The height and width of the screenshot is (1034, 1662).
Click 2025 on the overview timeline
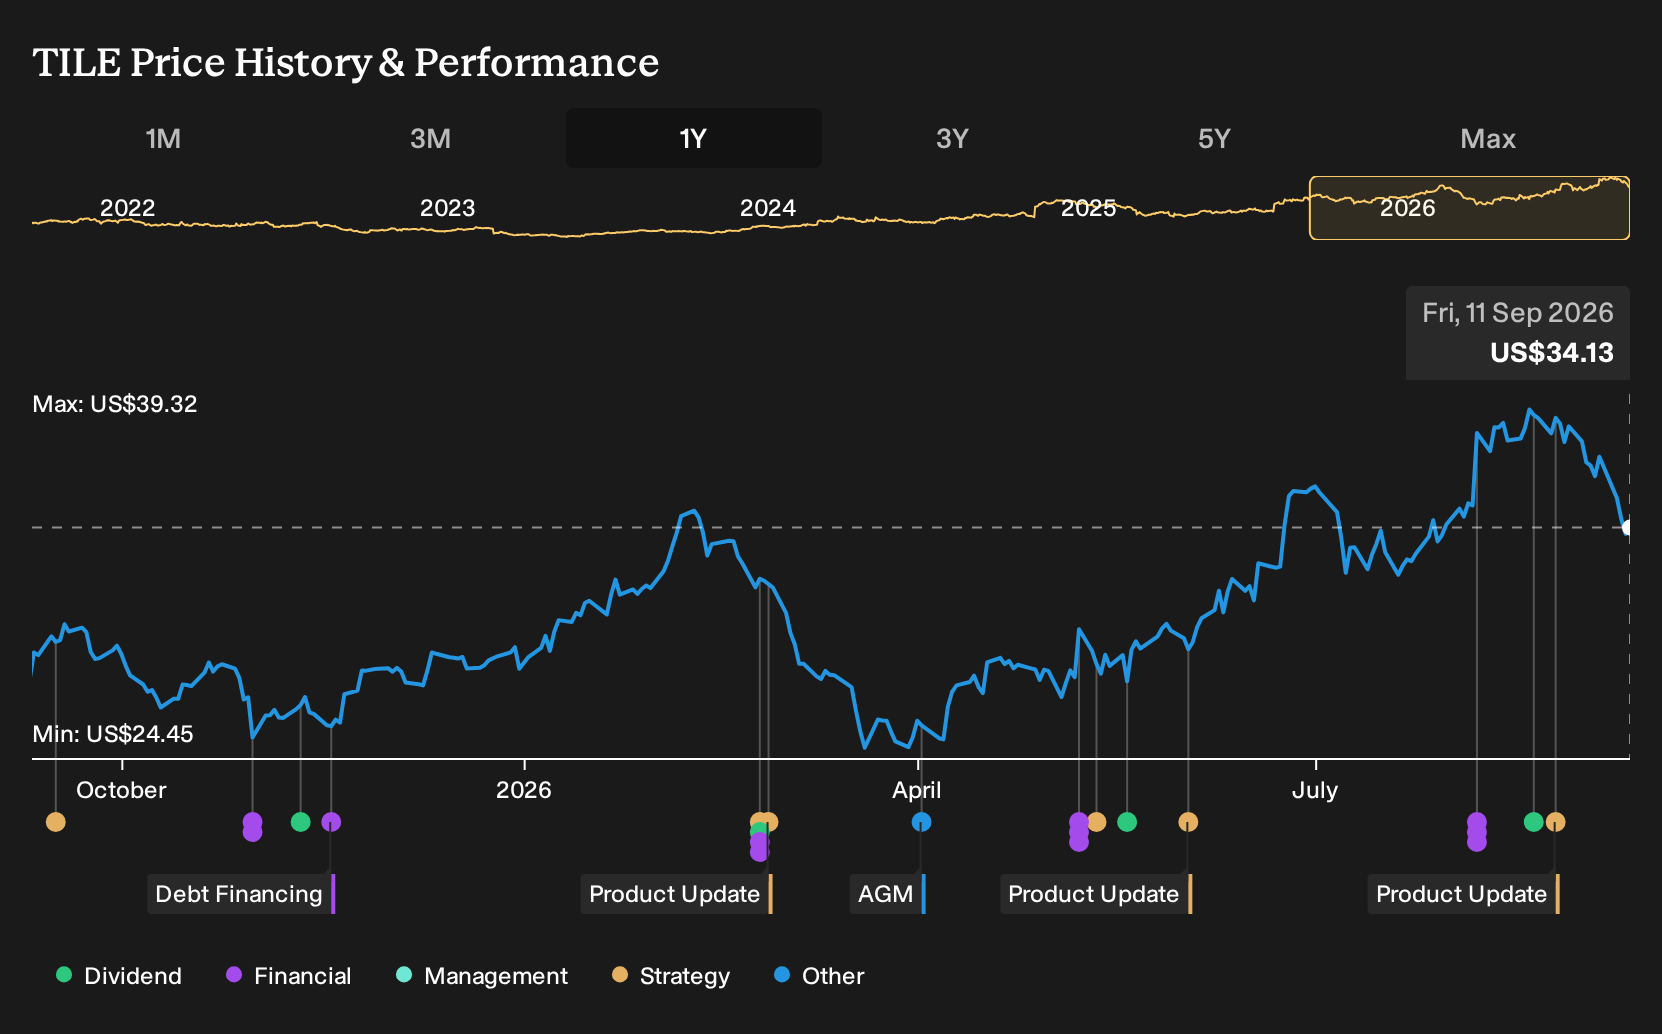pos(1088,208)
